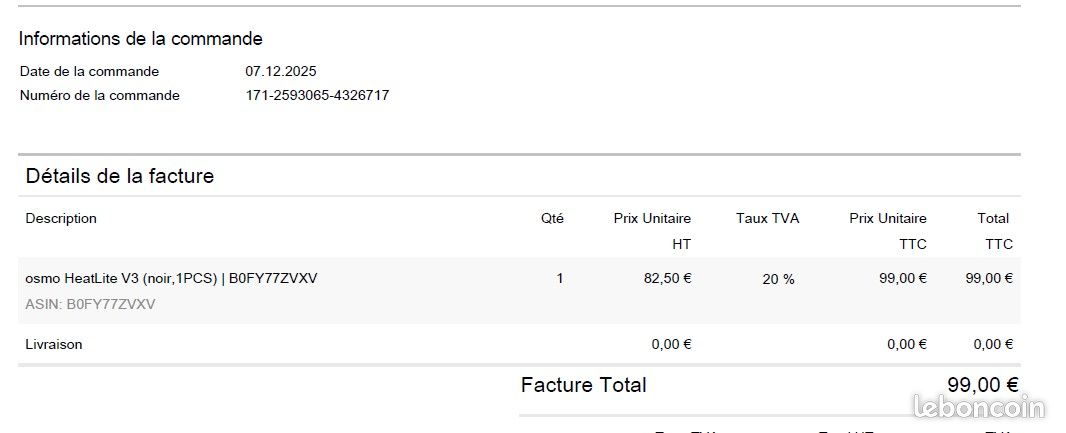Click the Prix Unitaire HT column header
Screen dimensions: 1066x433
point(652,231)
